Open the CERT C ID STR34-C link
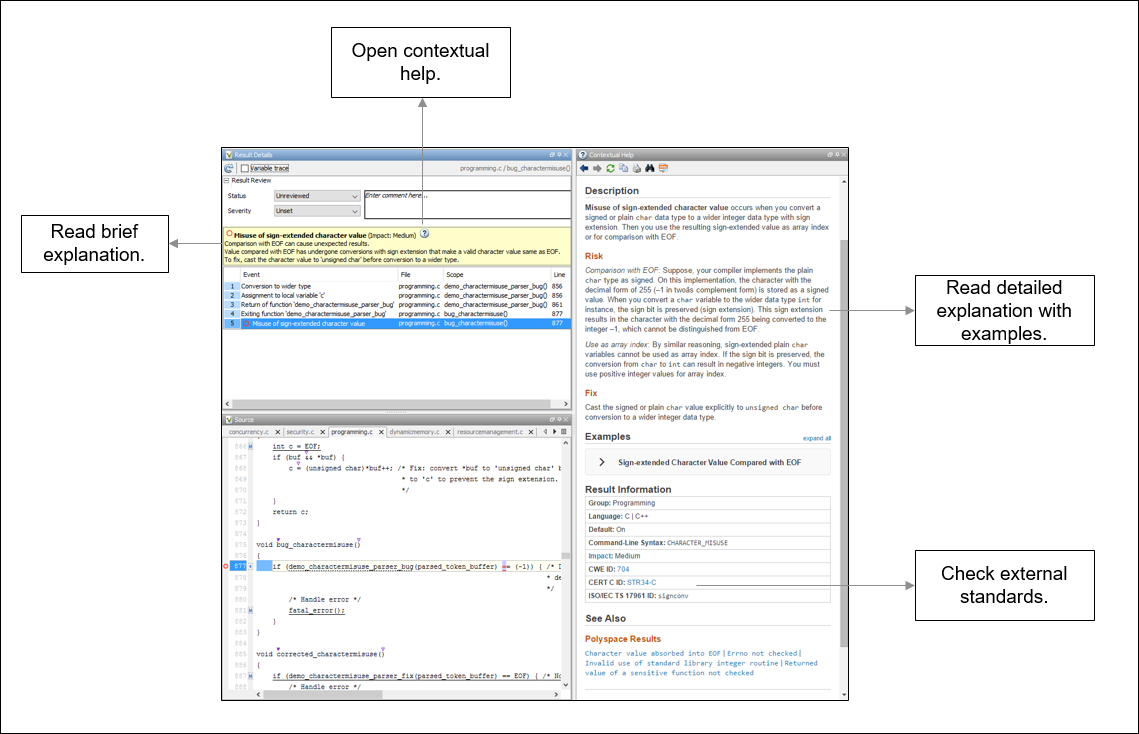This screenshot has width=1139, height=734. click(x=641, y=582)
